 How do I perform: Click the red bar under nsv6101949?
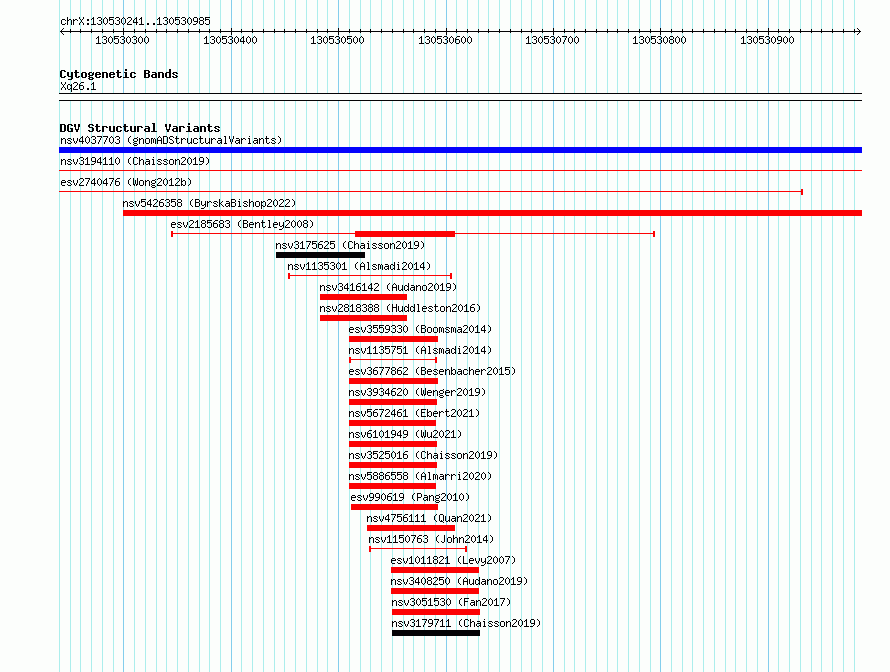(x=393, y=444)
